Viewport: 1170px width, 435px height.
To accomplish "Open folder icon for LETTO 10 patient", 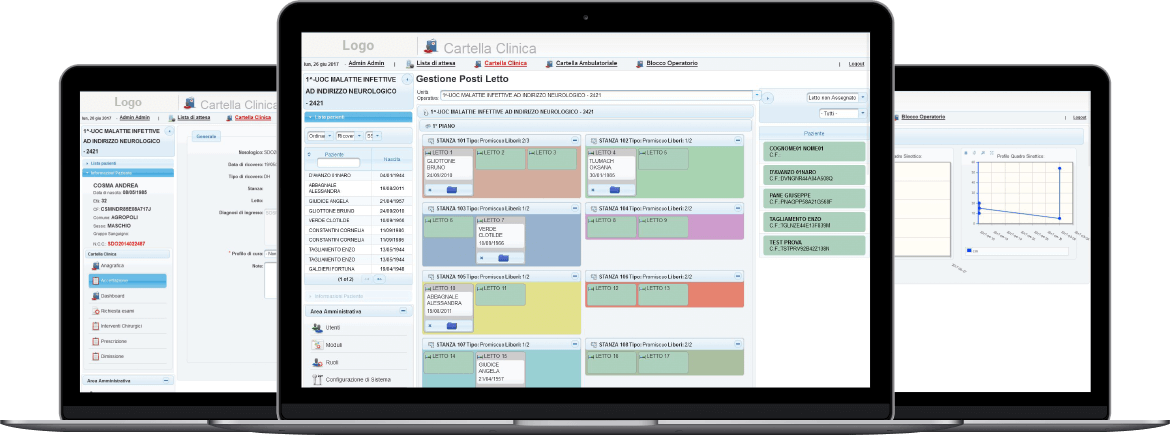I will coord(451,326).
